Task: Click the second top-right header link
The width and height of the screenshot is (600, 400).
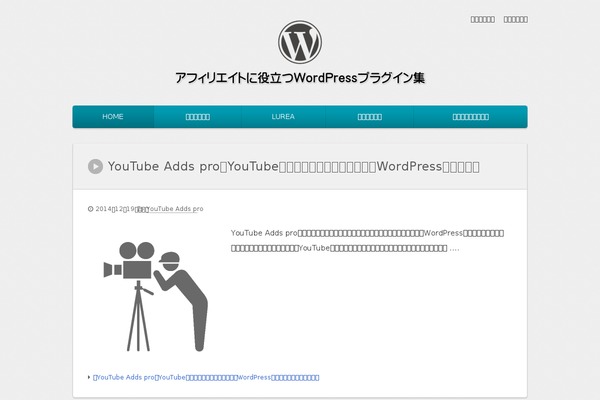Action: coord(515,19)
